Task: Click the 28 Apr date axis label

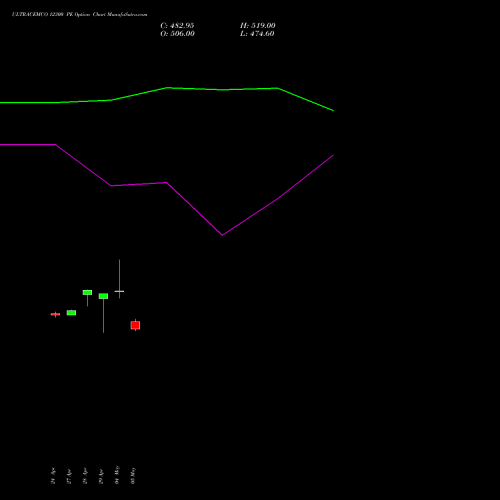Action: coord(85,476)
